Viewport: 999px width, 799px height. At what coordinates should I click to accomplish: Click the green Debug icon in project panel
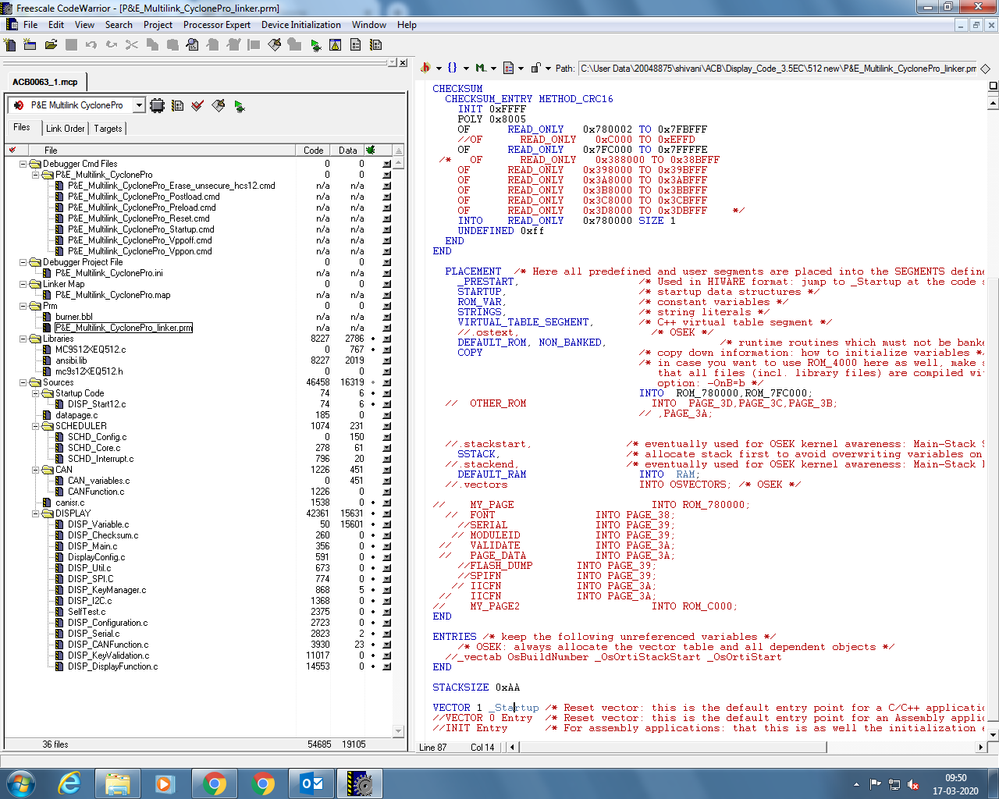[x=238, y=105]
